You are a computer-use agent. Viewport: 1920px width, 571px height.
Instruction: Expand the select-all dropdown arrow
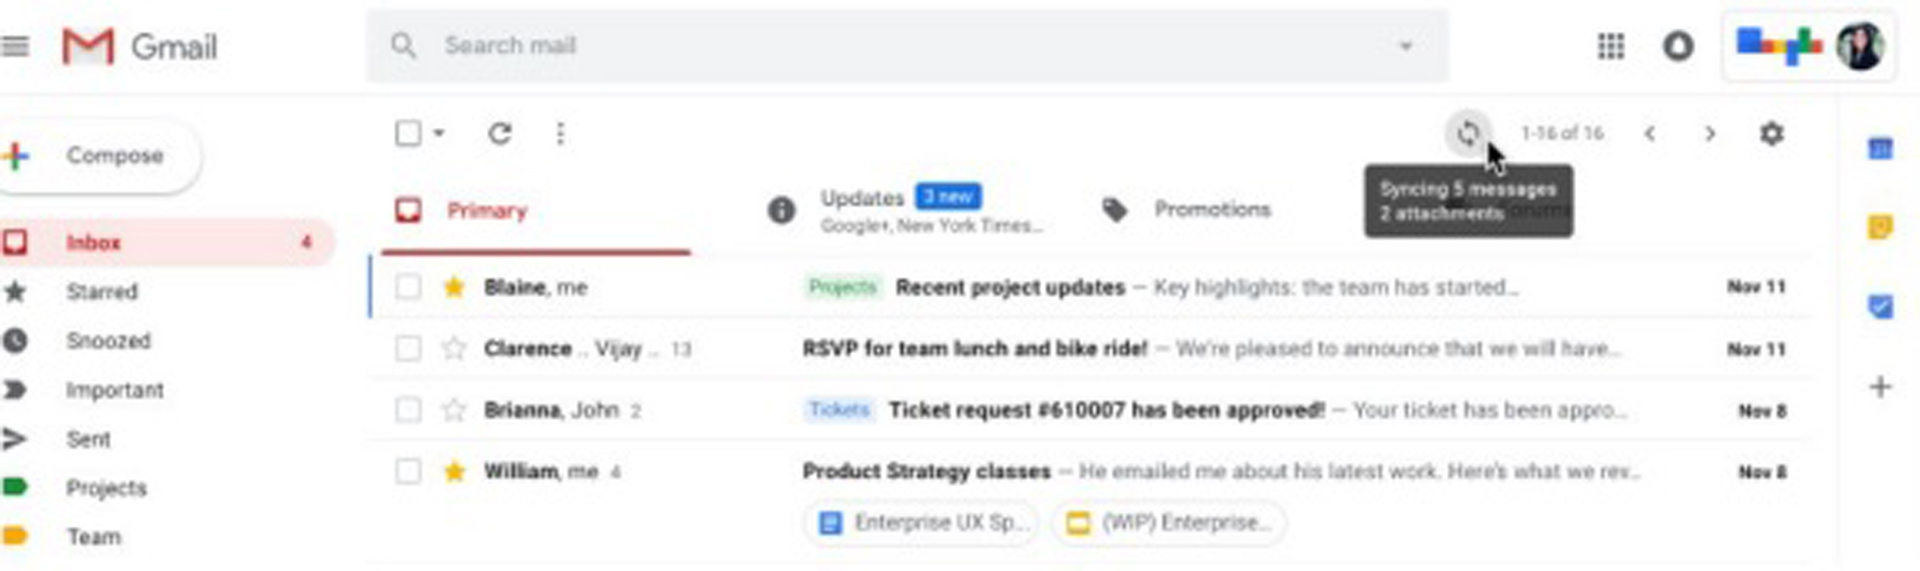click(439, 133)
